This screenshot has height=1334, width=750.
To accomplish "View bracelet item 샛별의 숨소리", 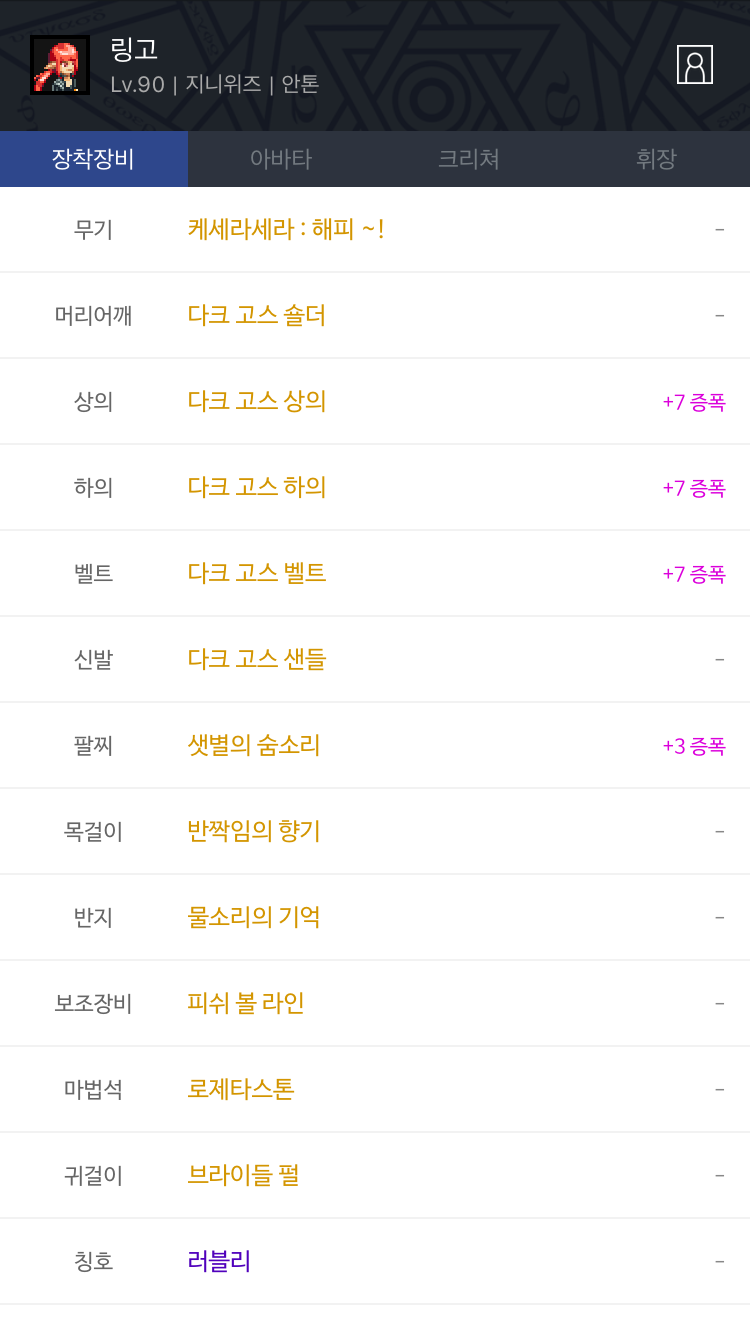I will point(254,745).
